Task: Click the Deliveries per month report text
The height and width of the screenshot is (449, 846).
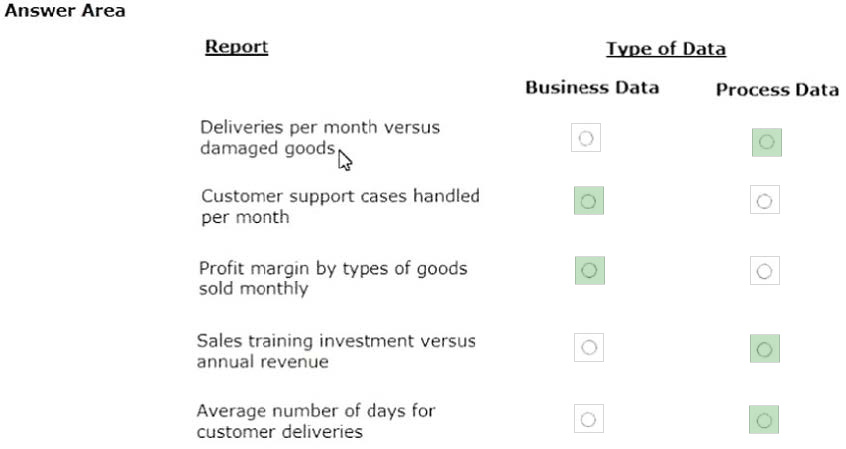Action: [x=319, y=138]
